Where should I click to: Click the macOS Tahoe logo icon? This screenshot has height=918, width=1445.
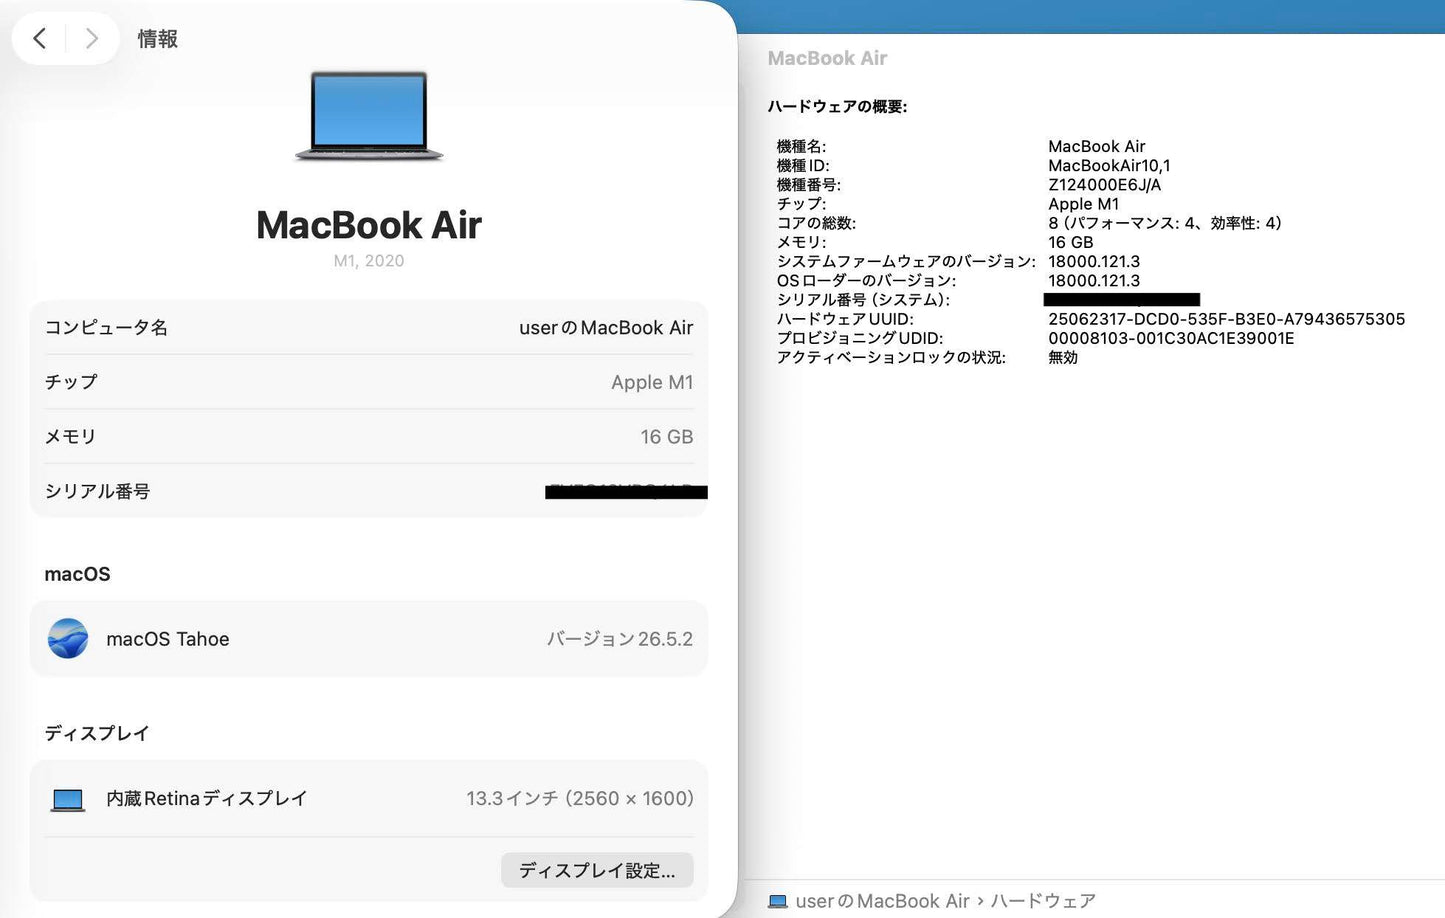pyautogui.click(x=68, y=639)
